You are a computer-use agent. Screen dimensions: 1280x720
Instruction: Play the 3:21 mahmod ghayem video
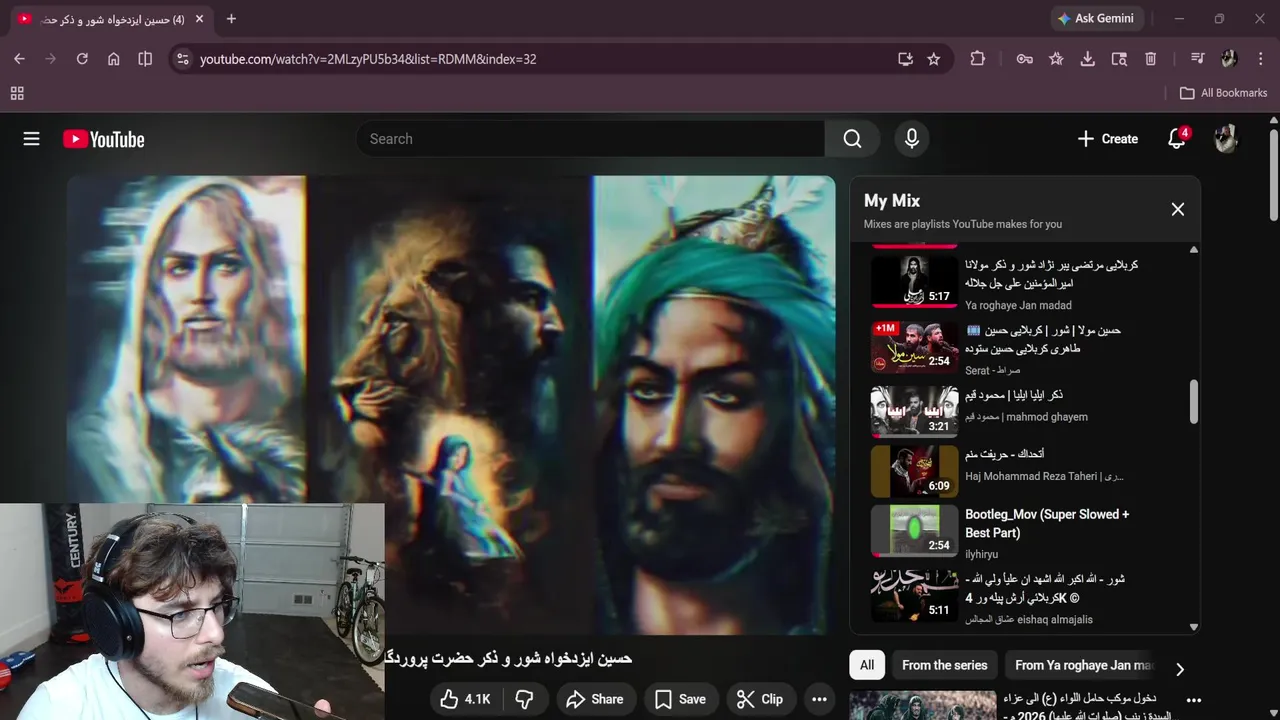(x=1024, y=411)
